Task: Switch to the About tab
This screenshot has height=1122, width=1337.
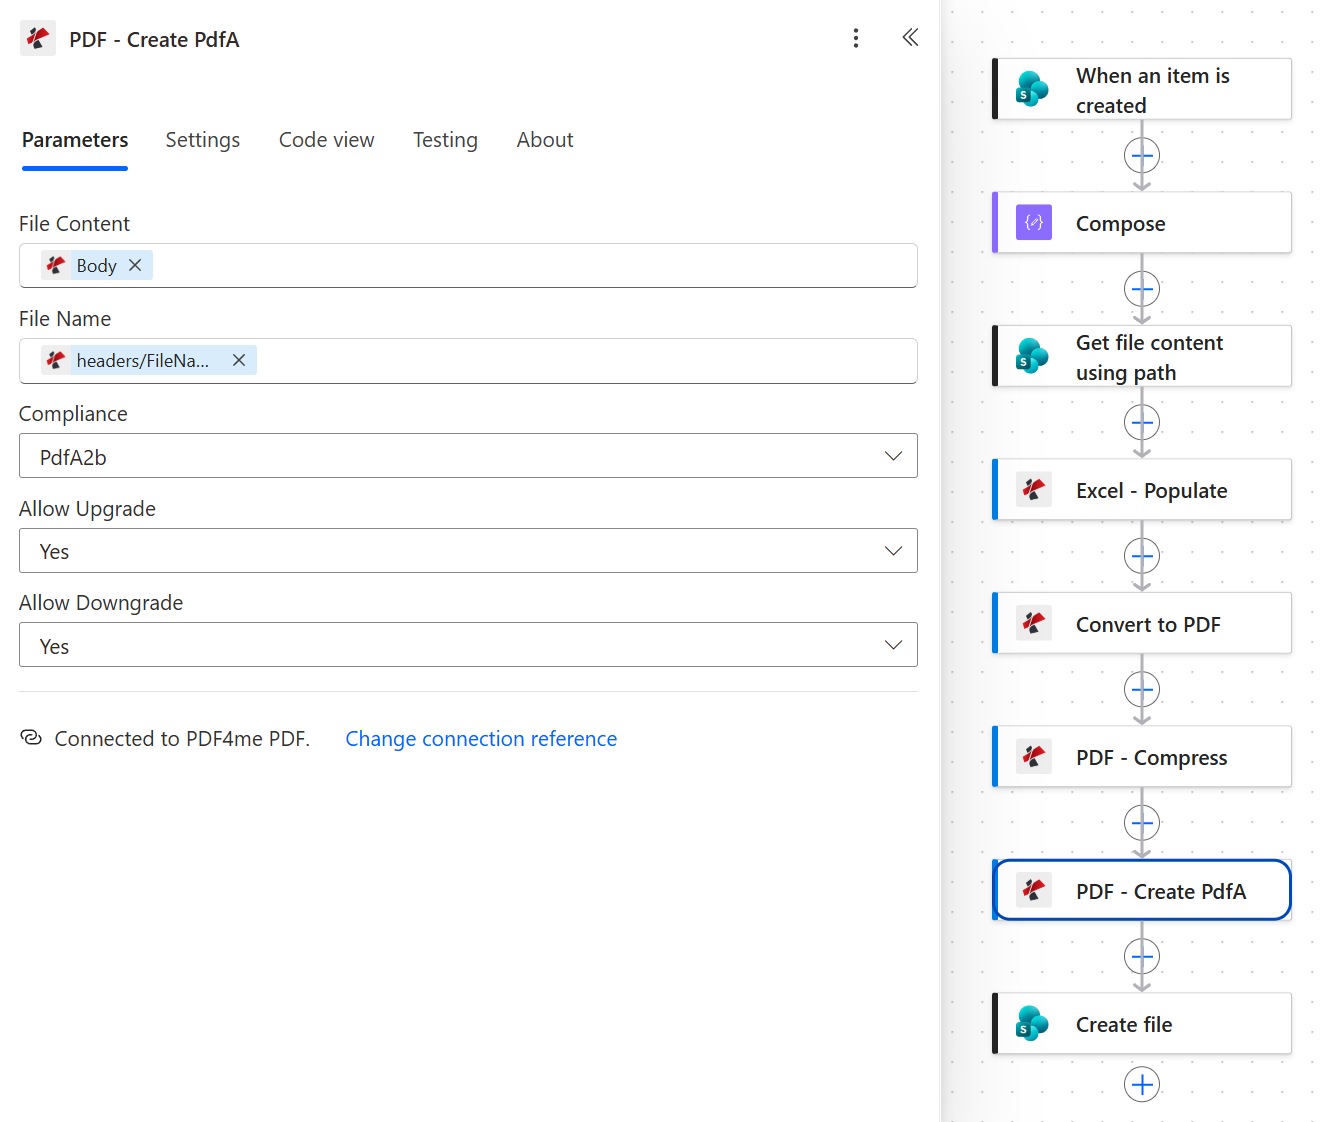Action: pos(545,140)
